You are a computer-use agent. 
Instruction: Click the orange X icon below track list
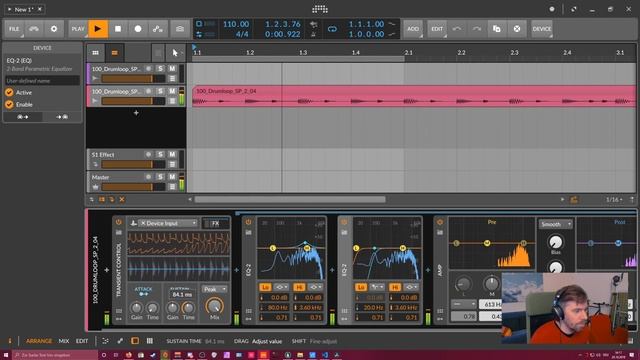[122, 200]
